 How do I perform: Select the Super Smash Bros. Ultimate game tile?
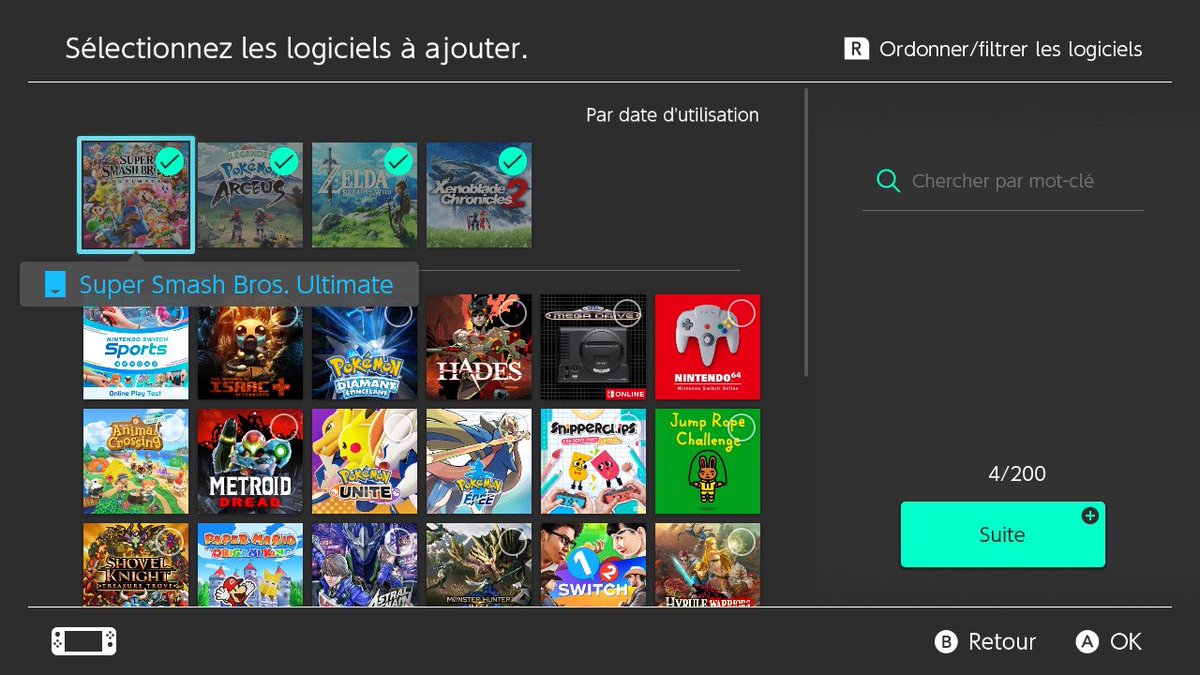136,195
